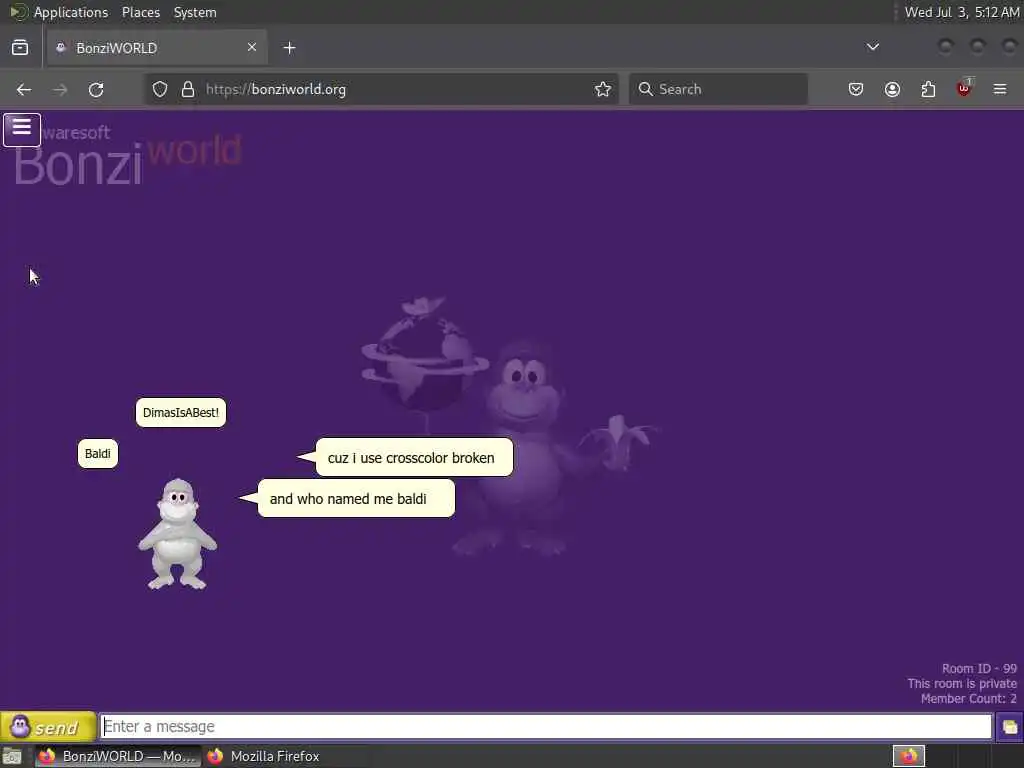This screenshot has width=1024, height=768.
Task: Click the Firefox View icon
Action: coord(20,48)
